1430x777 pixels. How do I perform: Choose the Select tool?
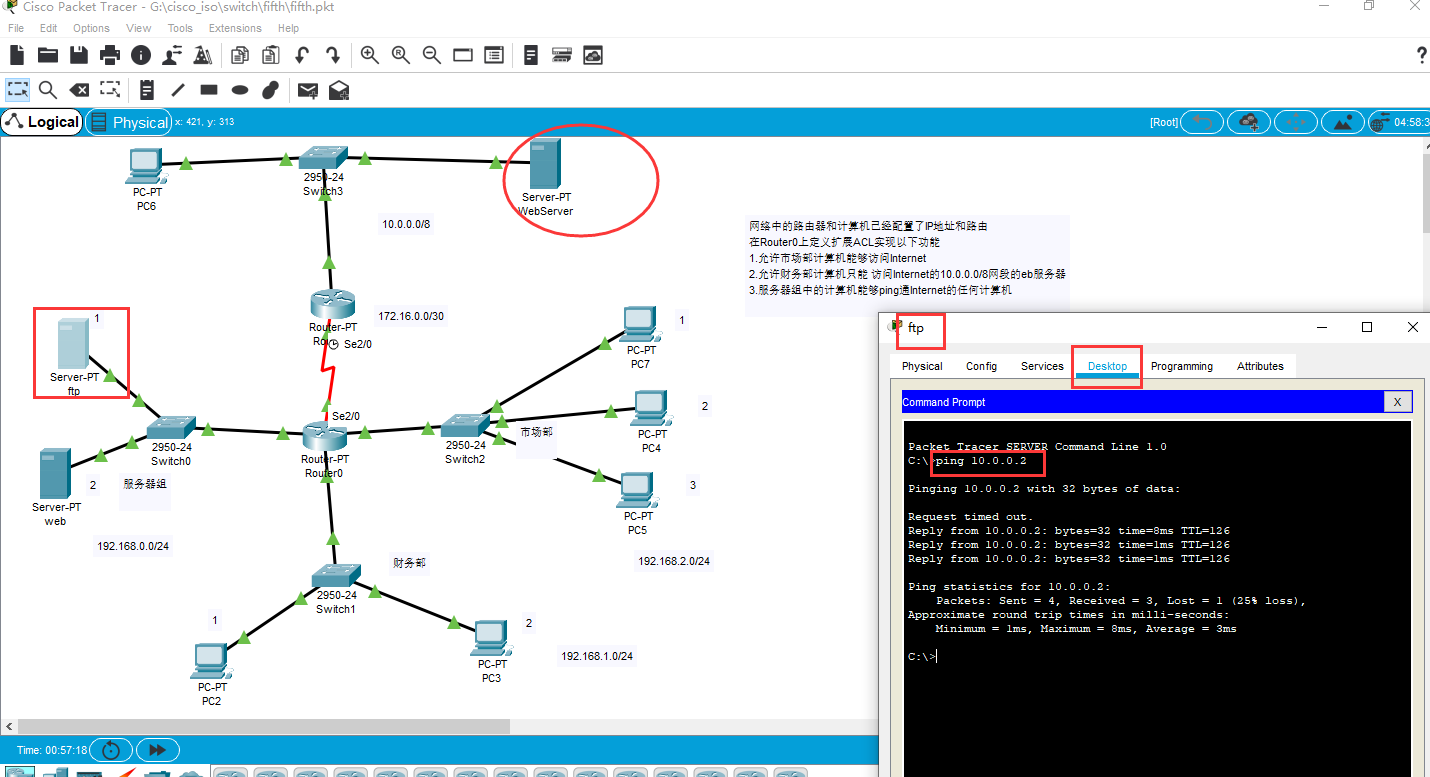click(x=17, y=90)
